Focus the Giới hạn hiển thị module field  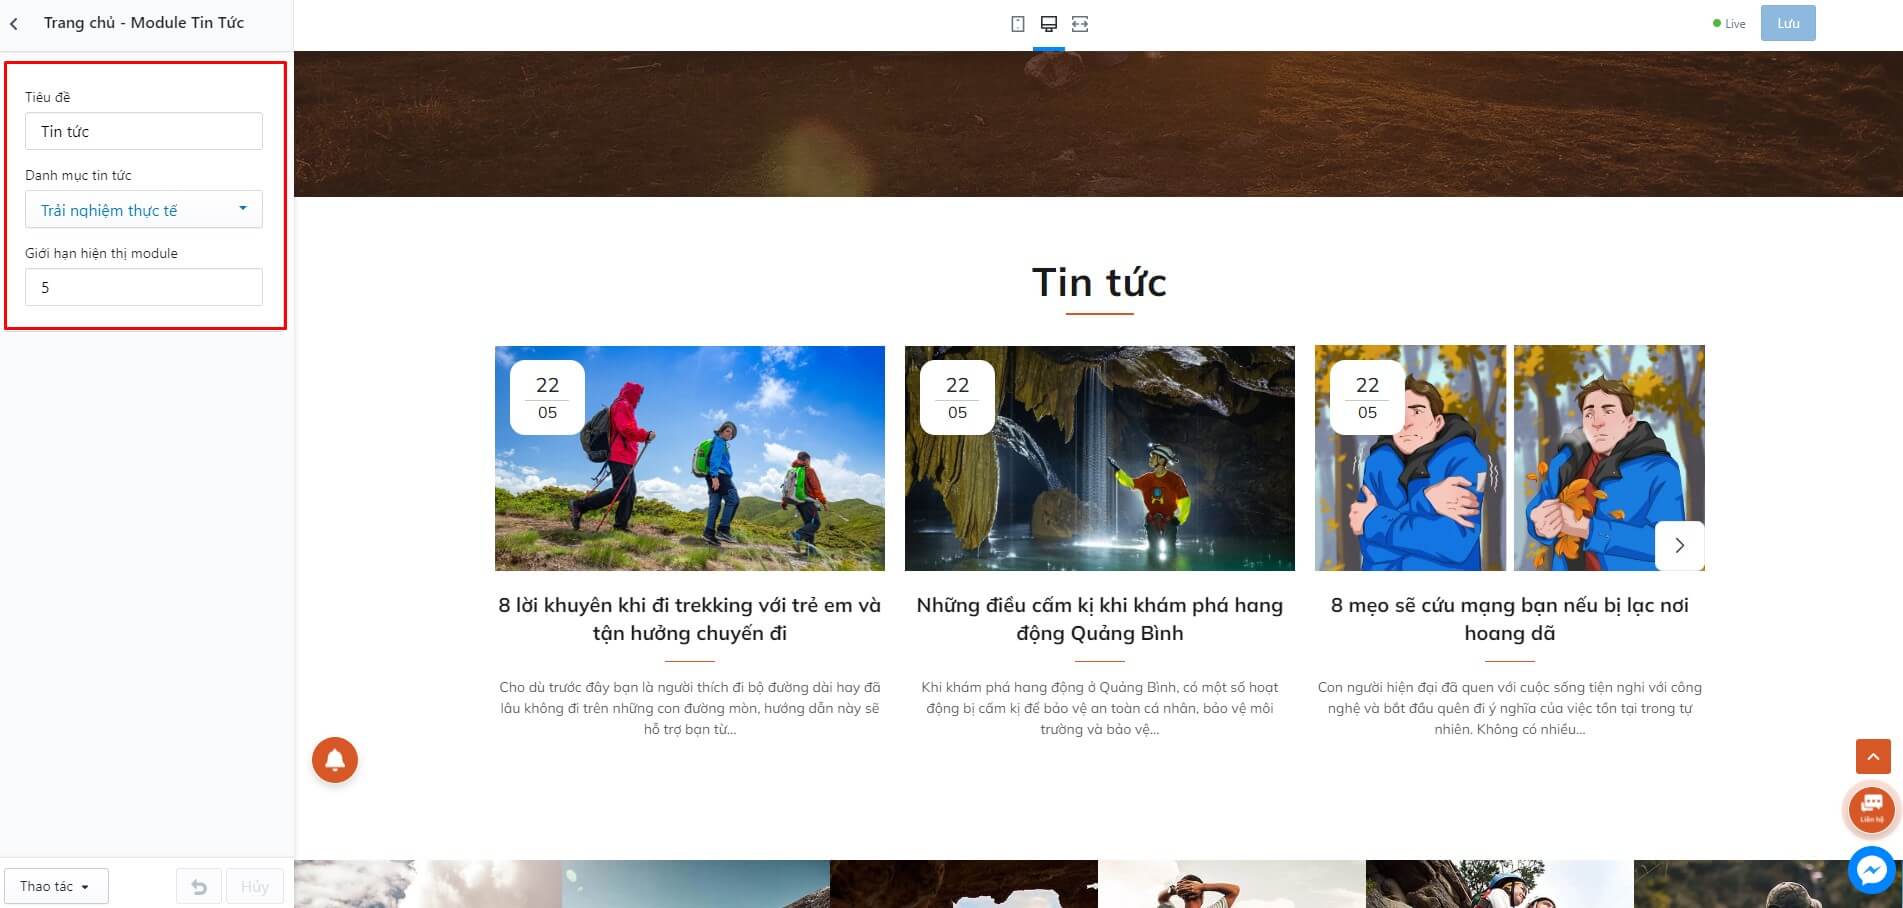pyautogui.click(x=144, y=287)
